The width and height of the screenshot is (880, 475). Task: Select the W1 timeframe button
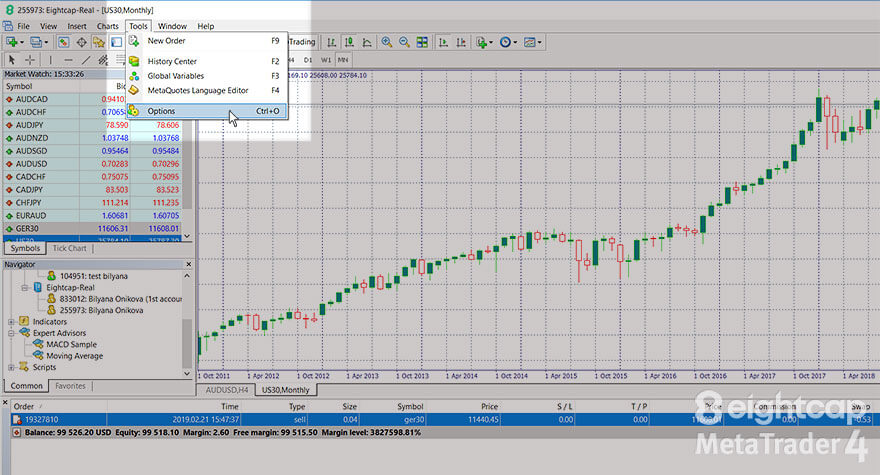pos(326,60)
